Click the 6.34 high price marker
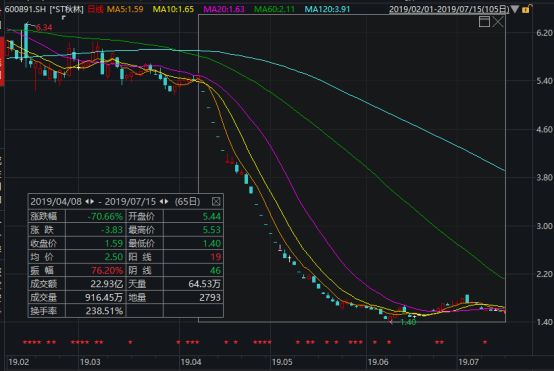 click(44, 28)
